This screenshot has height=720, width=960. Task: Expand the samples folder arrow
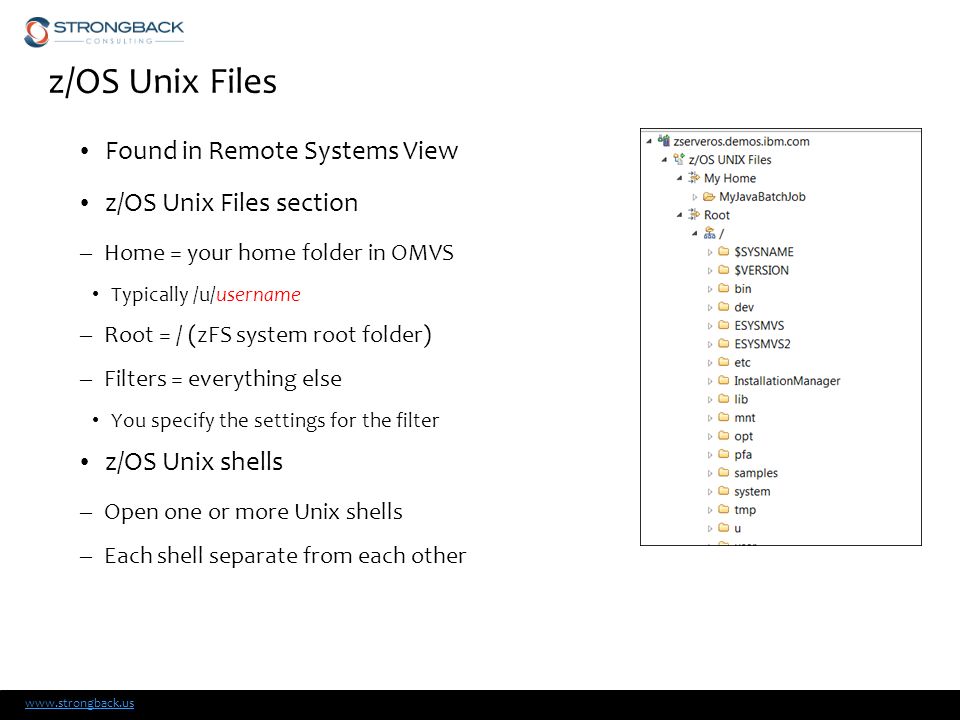point(710,473)
